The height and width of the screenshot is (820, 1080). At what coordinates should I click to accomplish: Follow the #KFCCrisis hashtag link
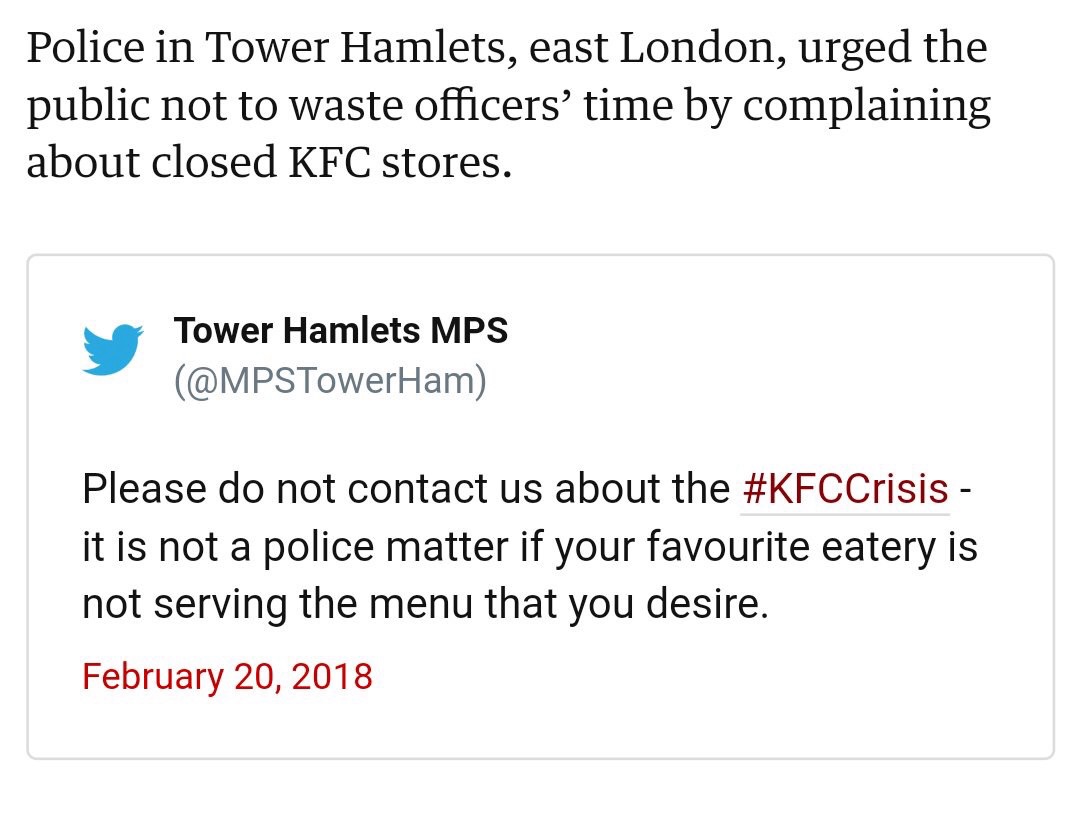pyautogui.click(x=846, y=489)
